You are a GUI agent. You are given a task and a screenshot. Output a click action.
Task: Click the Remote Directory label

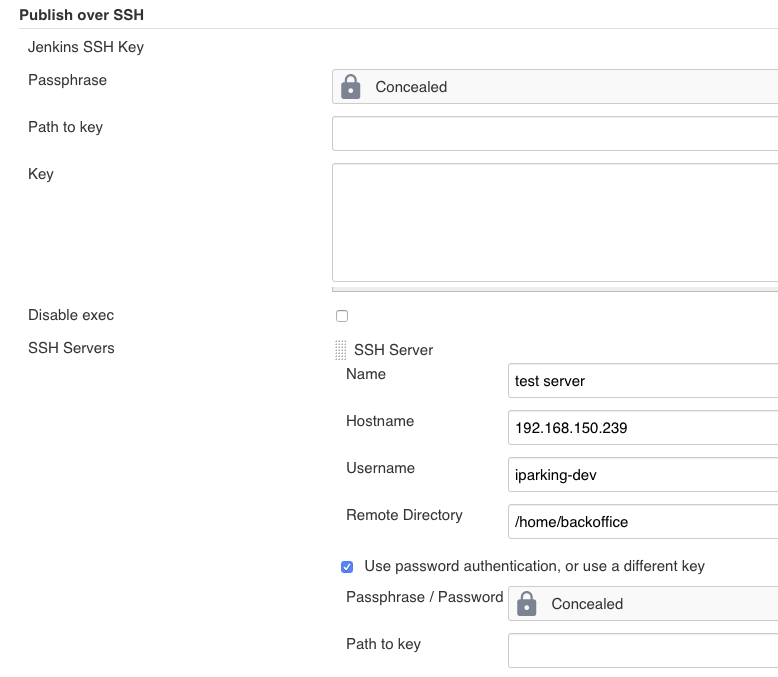point(404,515)
